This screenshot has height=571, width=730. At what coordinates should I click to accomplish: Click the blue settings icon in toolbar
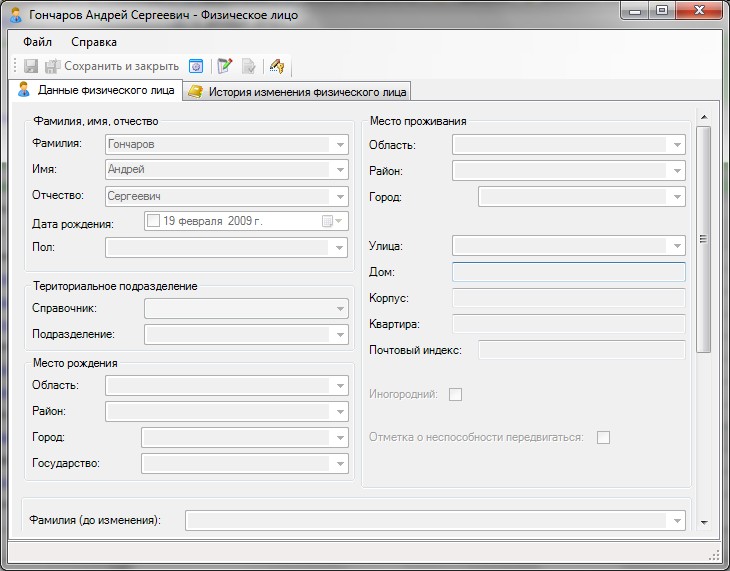197,66
